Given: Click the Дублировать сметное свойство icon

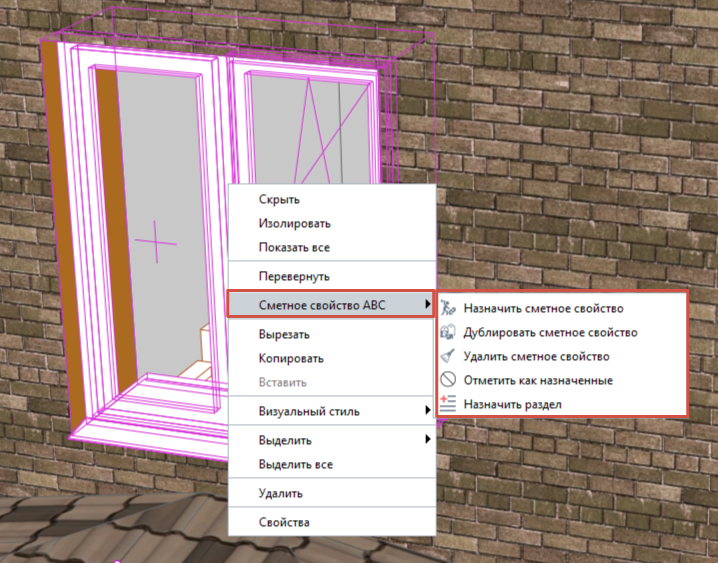Looking at the screenshot, I should pyautogui.click(x=448, y=332).
